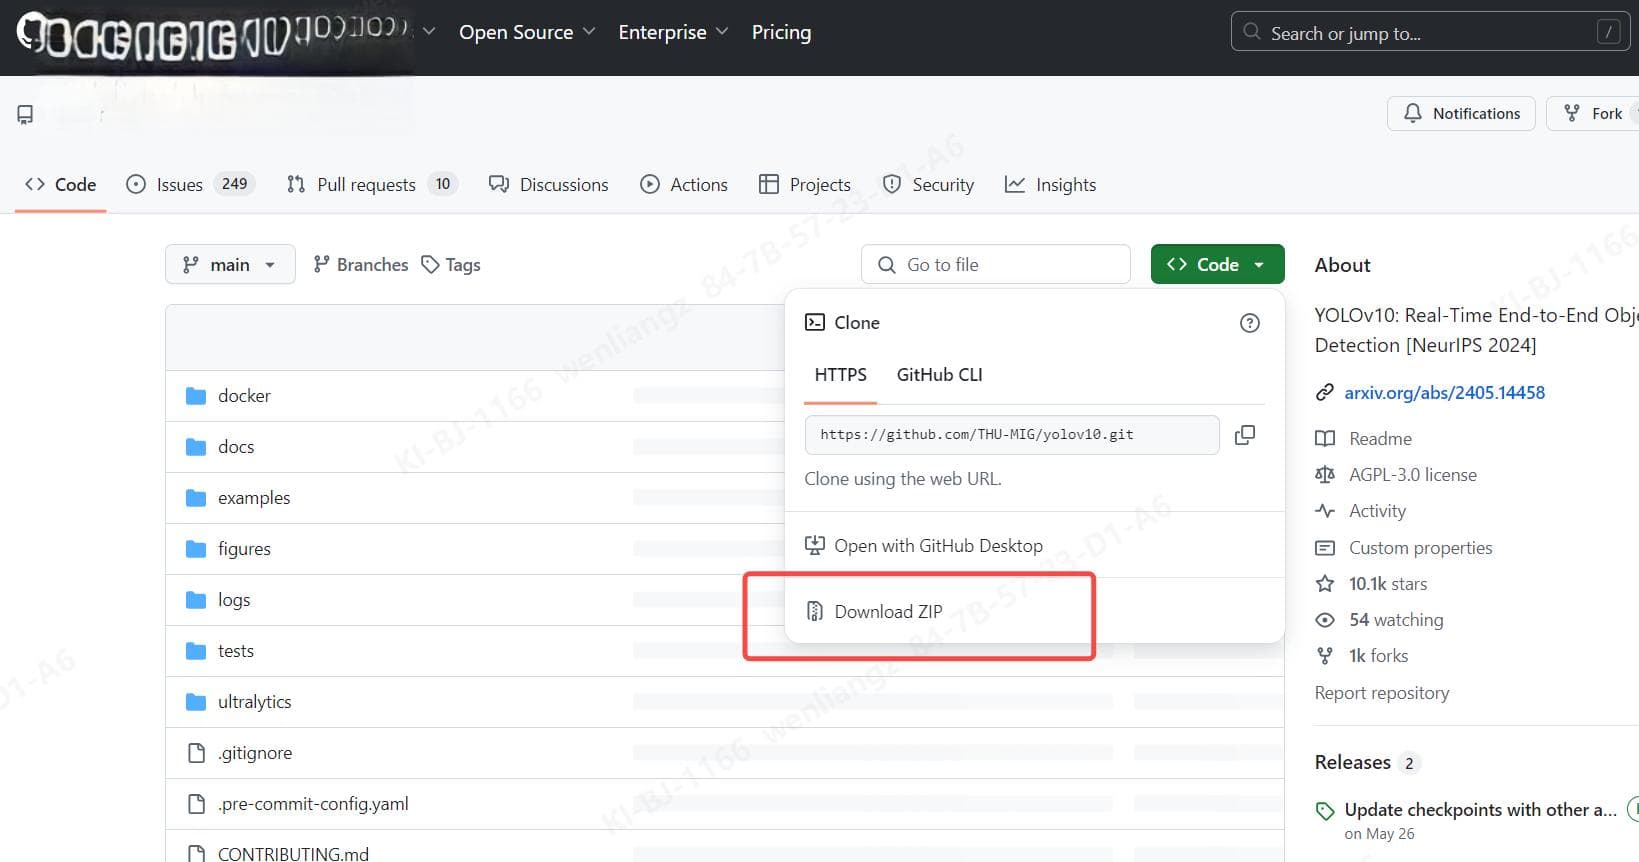Open the Pull requests tab
This screenshot has height=862, width=1639.
[x=372, y=184]
